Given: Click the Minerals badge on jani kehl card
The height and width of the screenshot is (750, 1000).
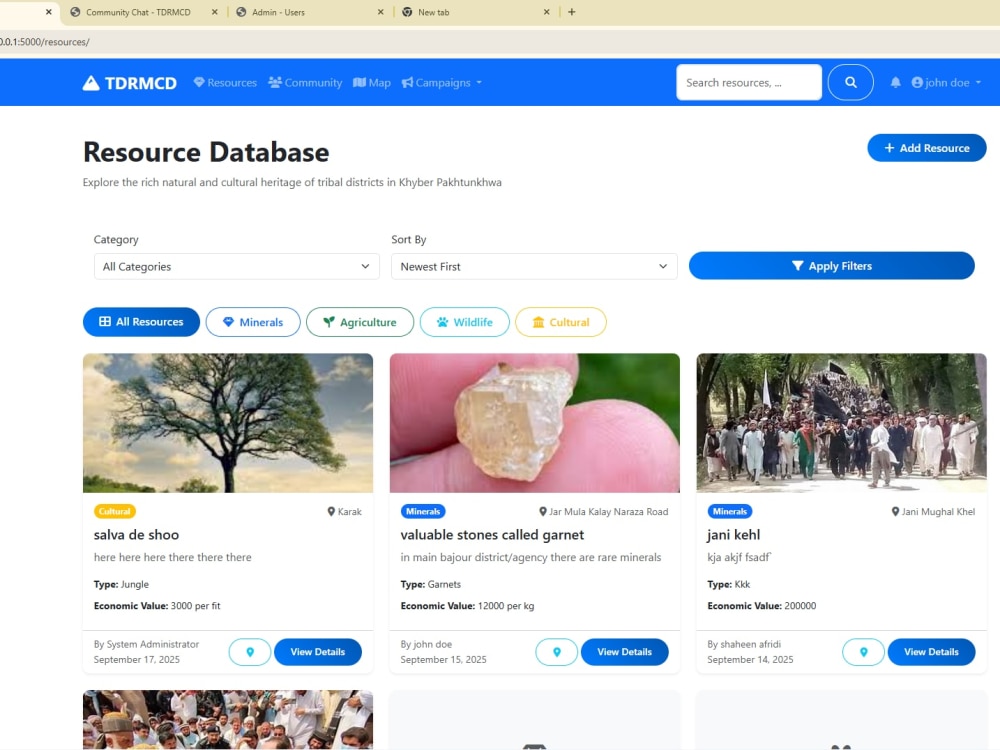Looking at the screenshot, I should coord(730,511).
